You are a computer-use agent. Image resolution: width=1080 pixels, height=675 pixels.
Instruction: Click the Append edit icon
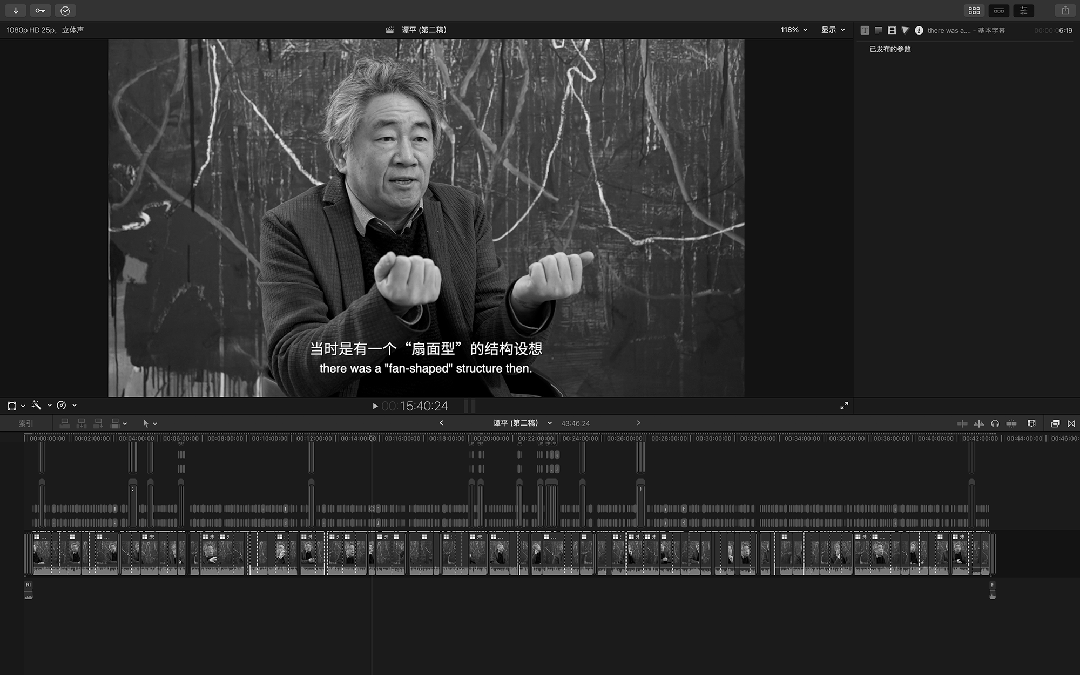coord(100,423)
